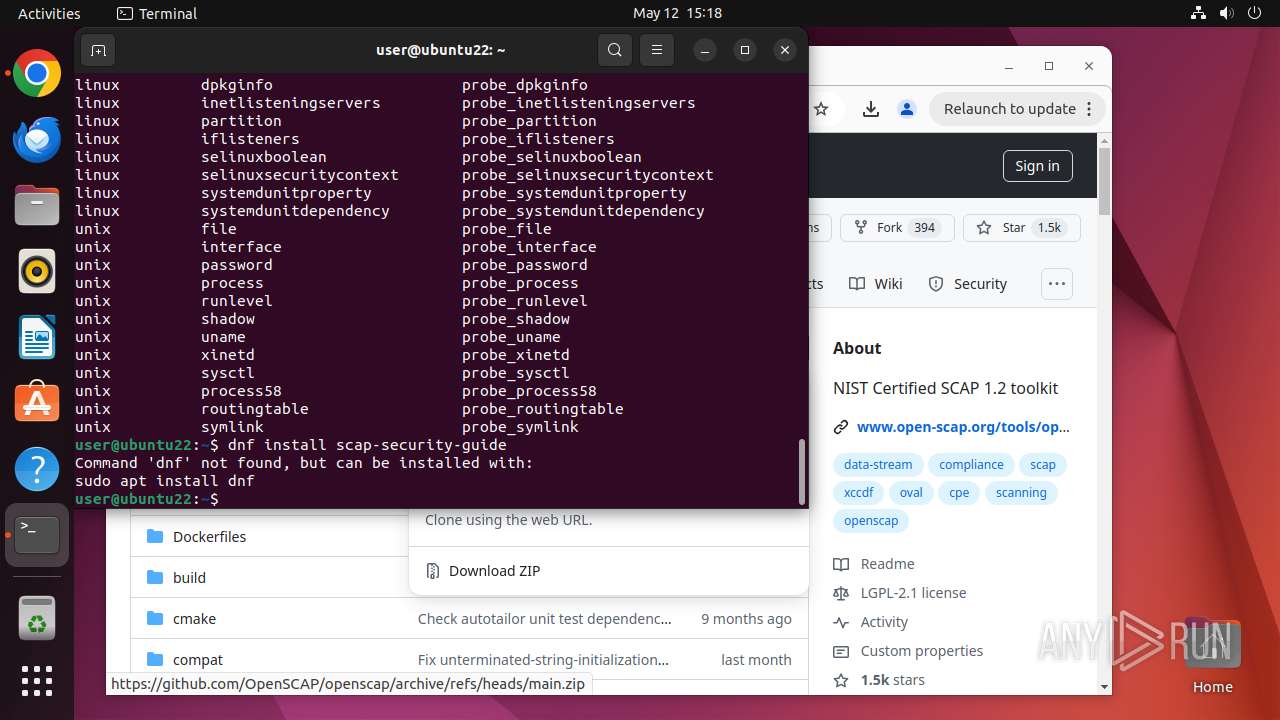1280x720 pixels.
Task: Open Terminal app menu in top bar
Action: click(x=157, y=13)
